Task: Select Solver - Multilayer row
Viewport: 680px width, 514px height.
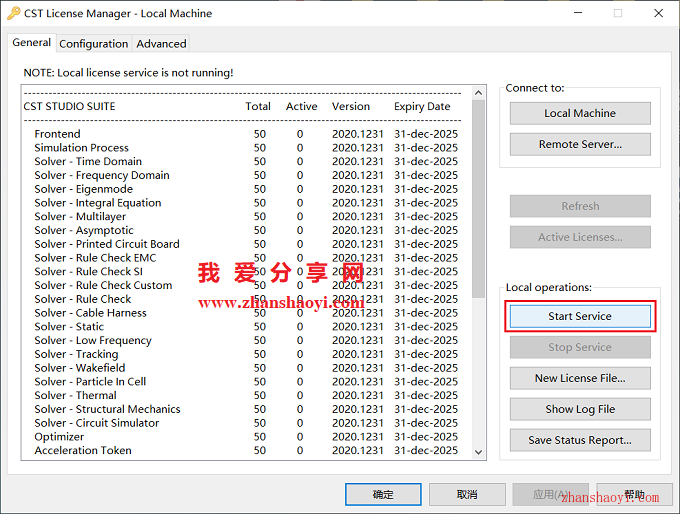Action: click(x=246, y=216)
